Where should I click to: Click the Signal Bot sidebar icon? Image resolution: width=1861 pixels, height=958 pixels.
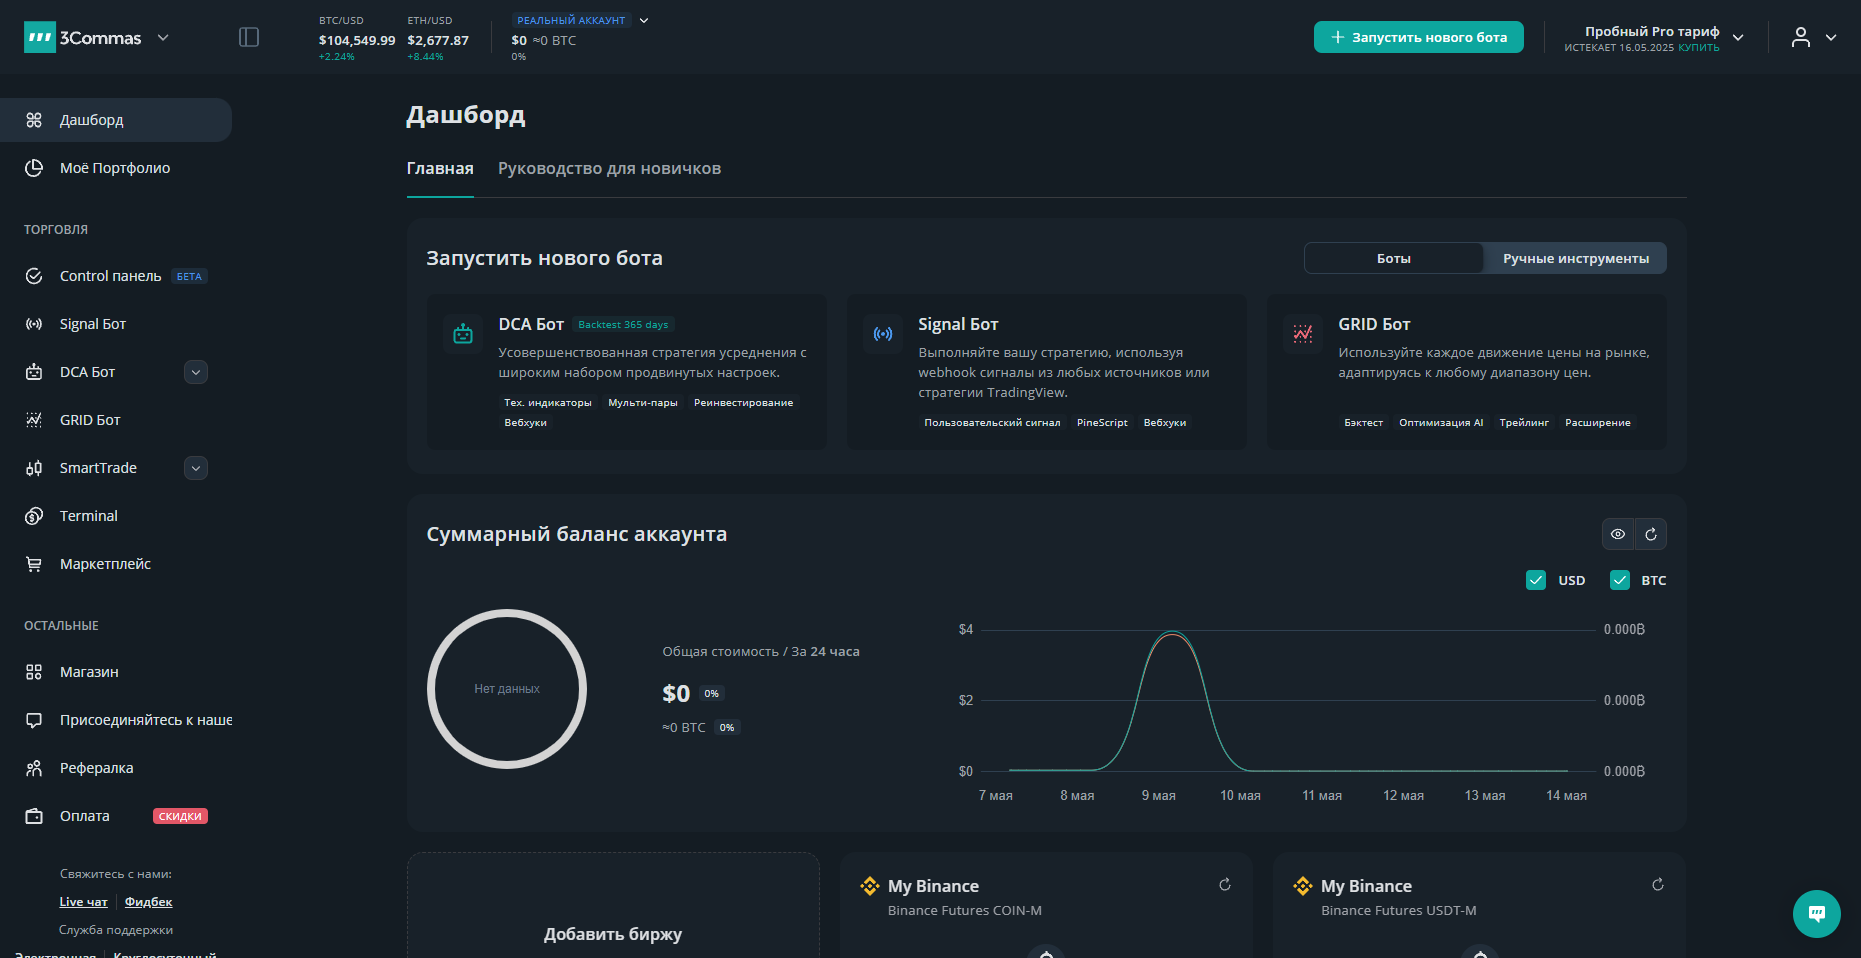pyautogui.click(x=34, y=324)
